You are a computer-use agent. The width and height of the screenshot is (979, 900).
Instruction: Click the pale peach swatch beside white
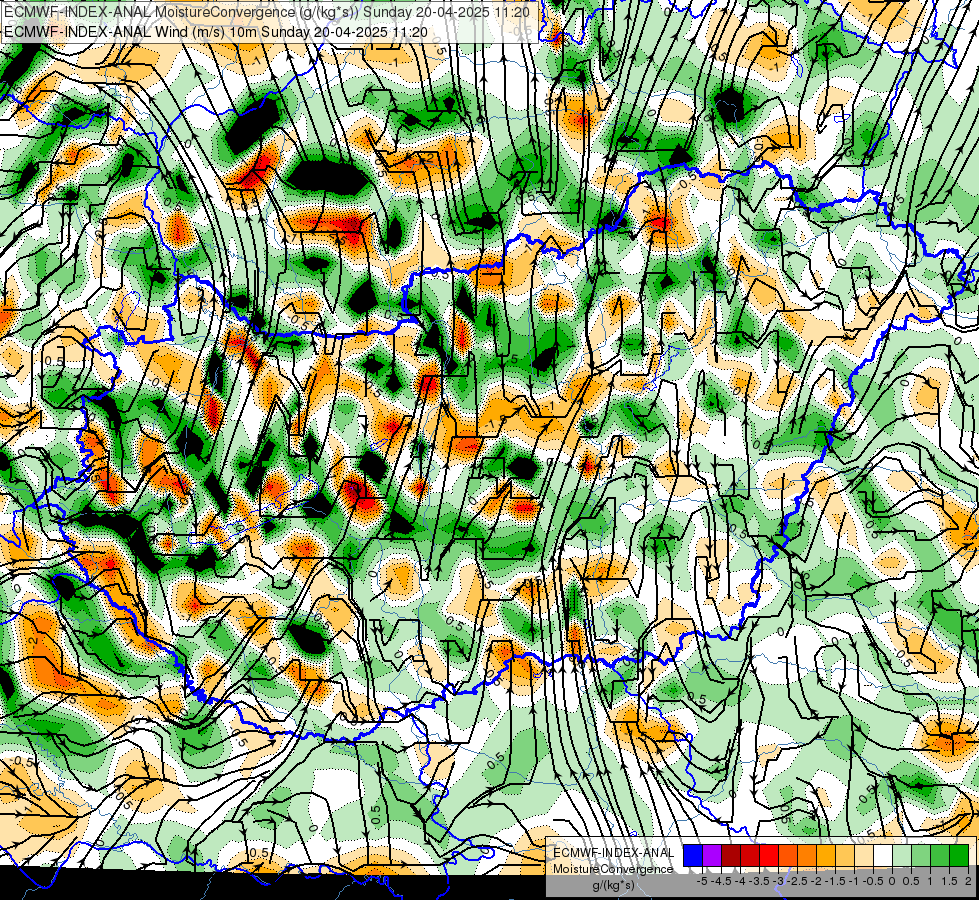tap(864, 855)
